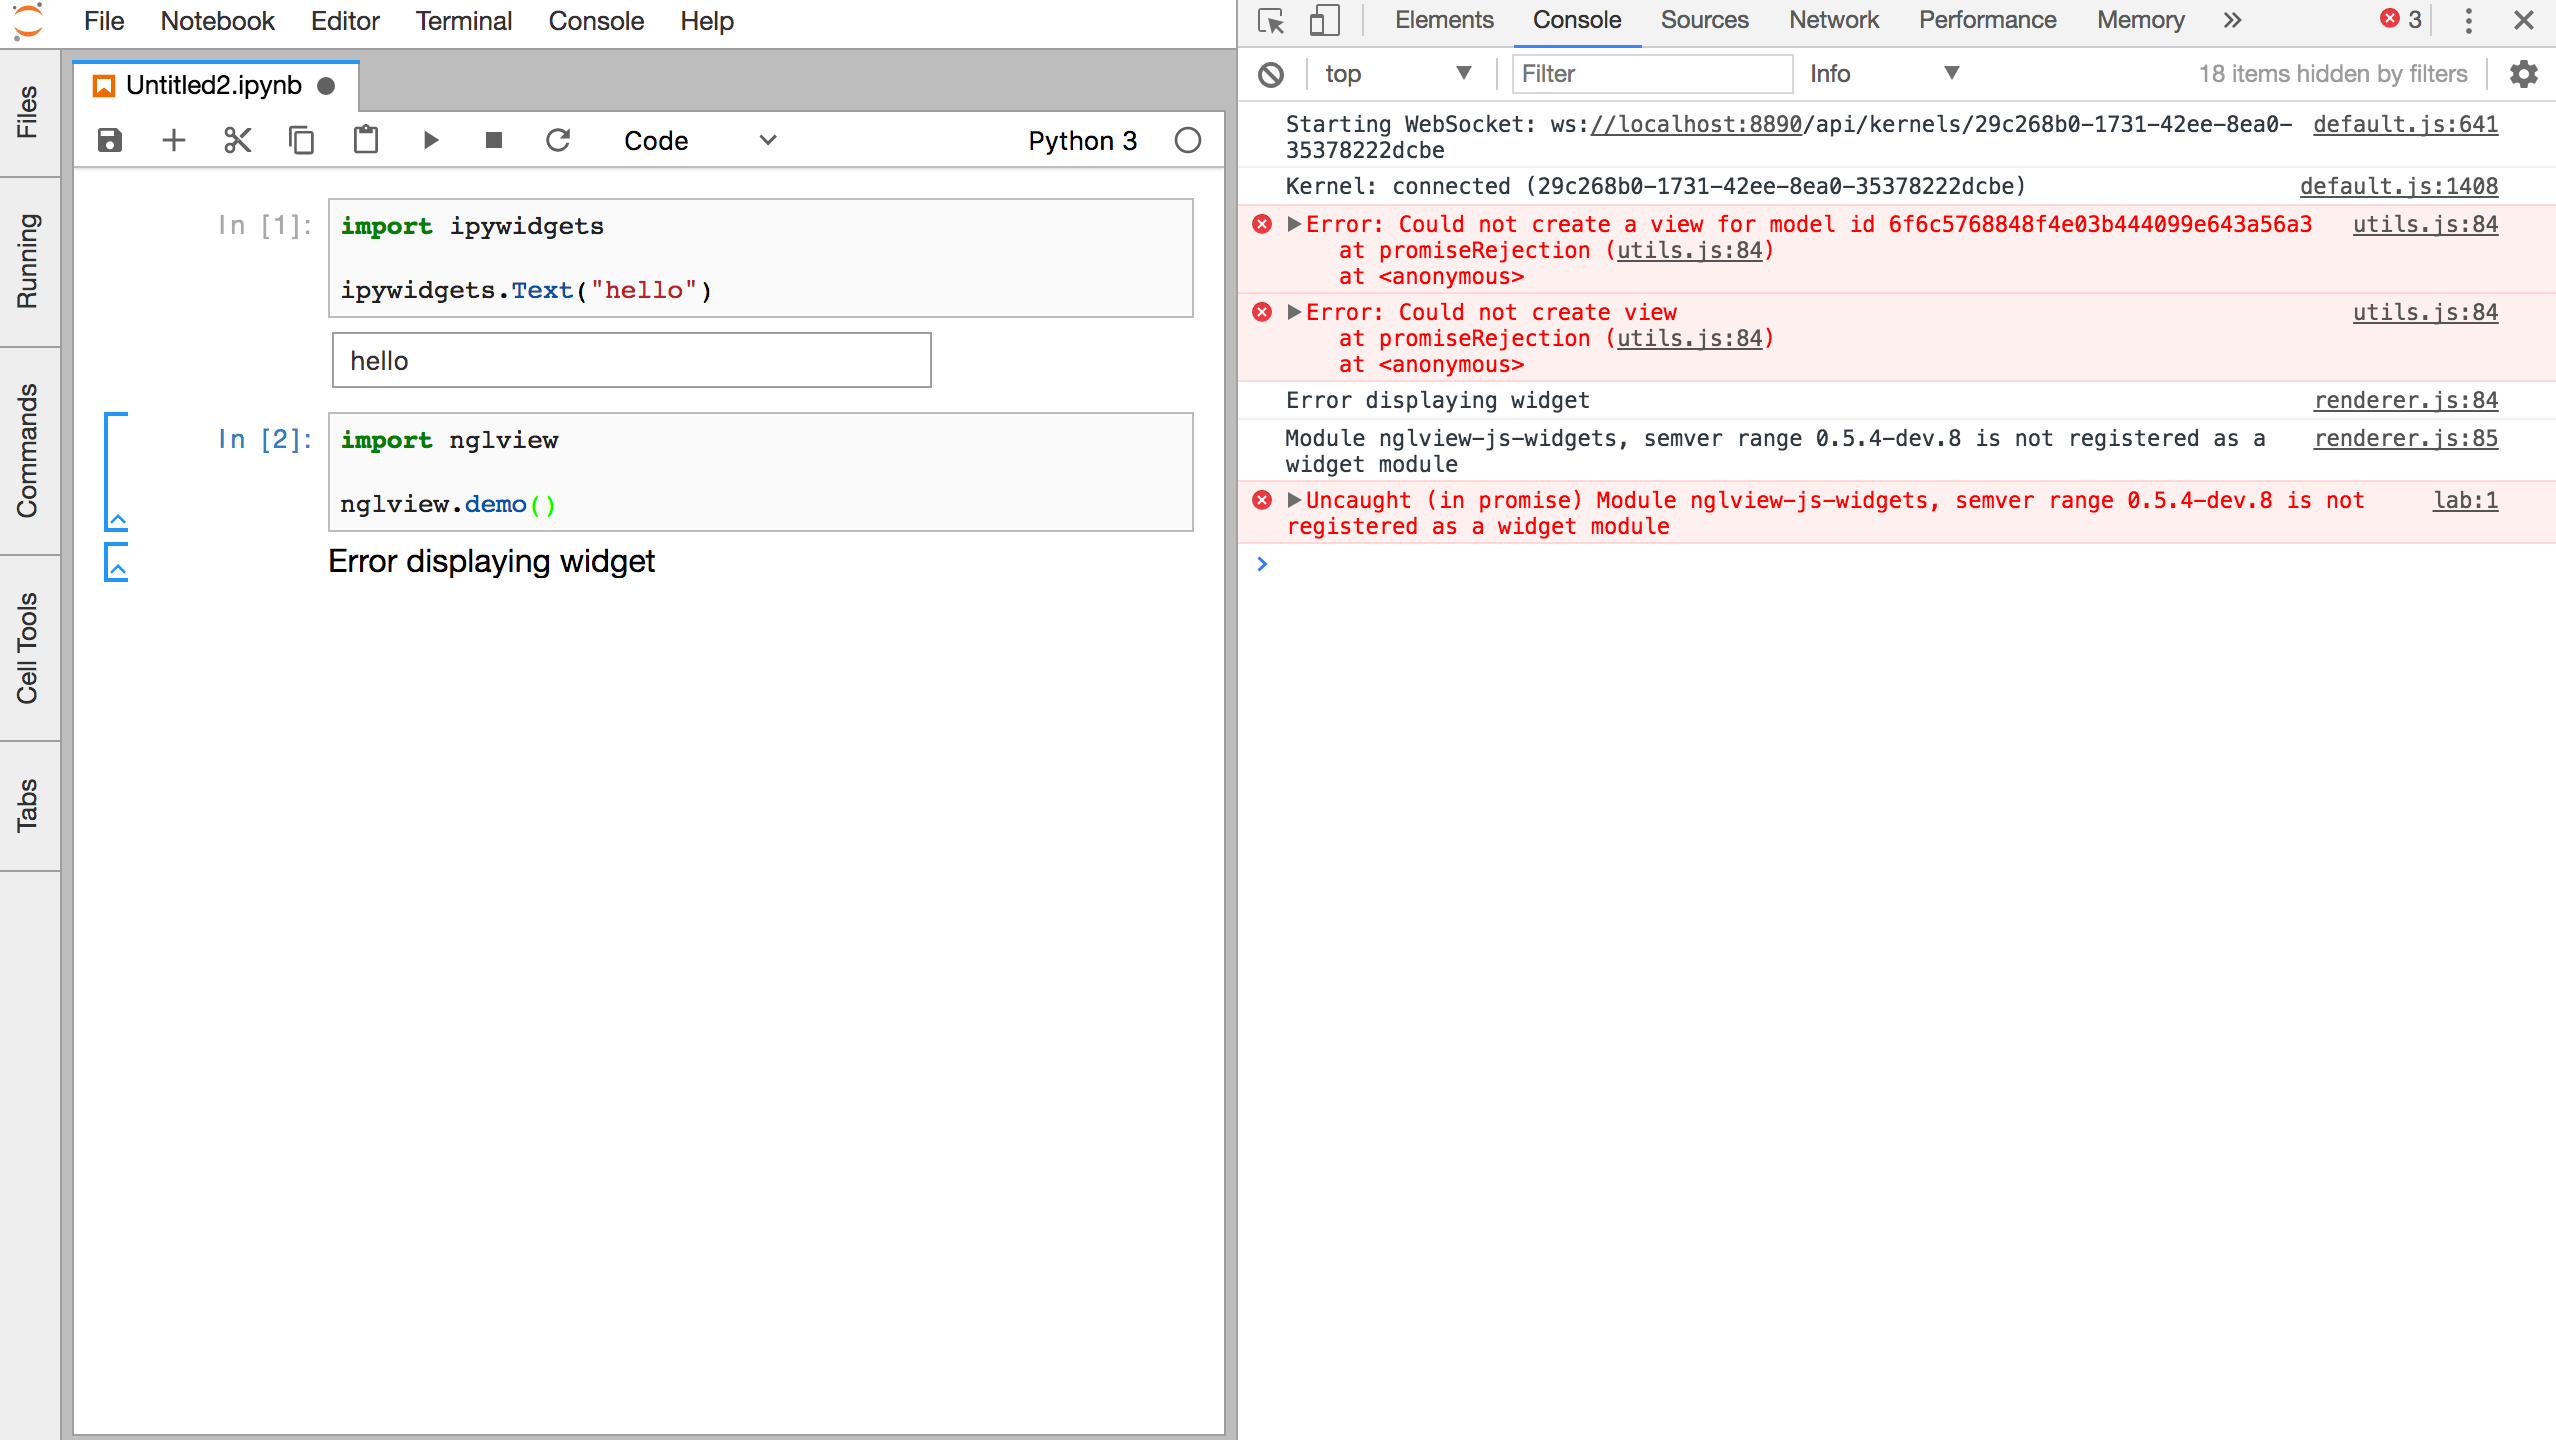Restart the kernel with the circular arrow icon
Viewport: 2556px width, 1440px height.
pos(558,140)
